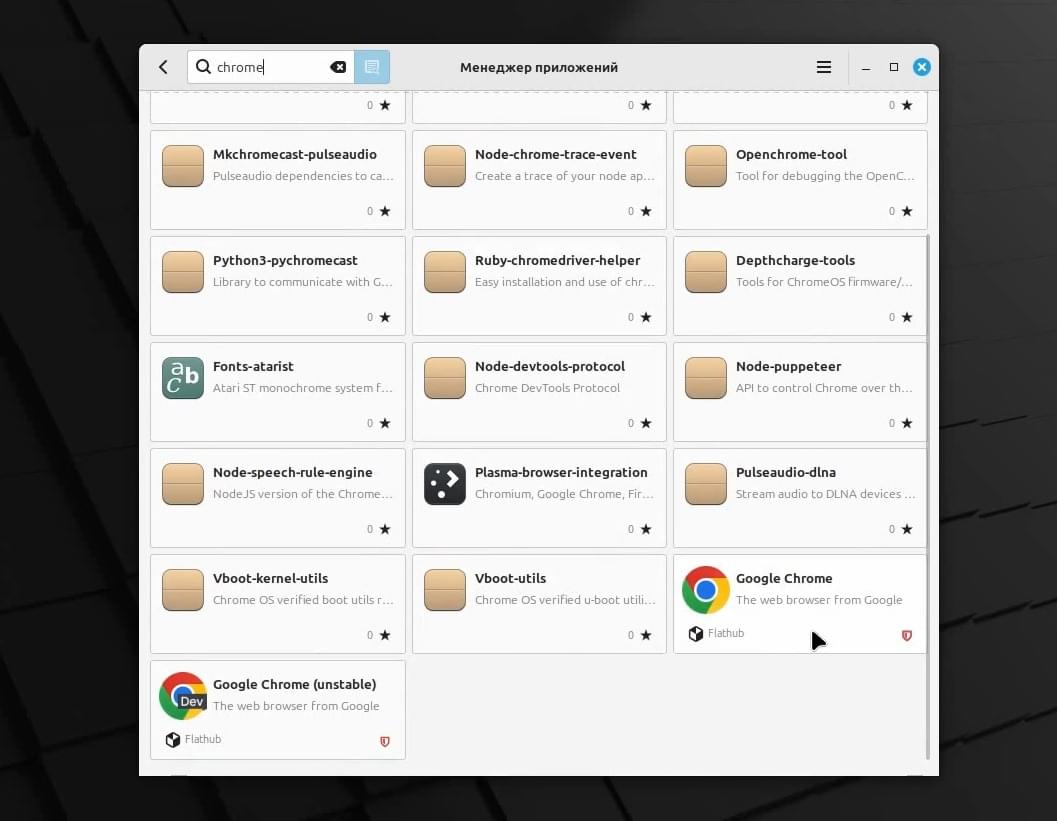Click the Node-chrome-trace-event package icon
Screen dimensions: 1057x821
pos(444,166)
